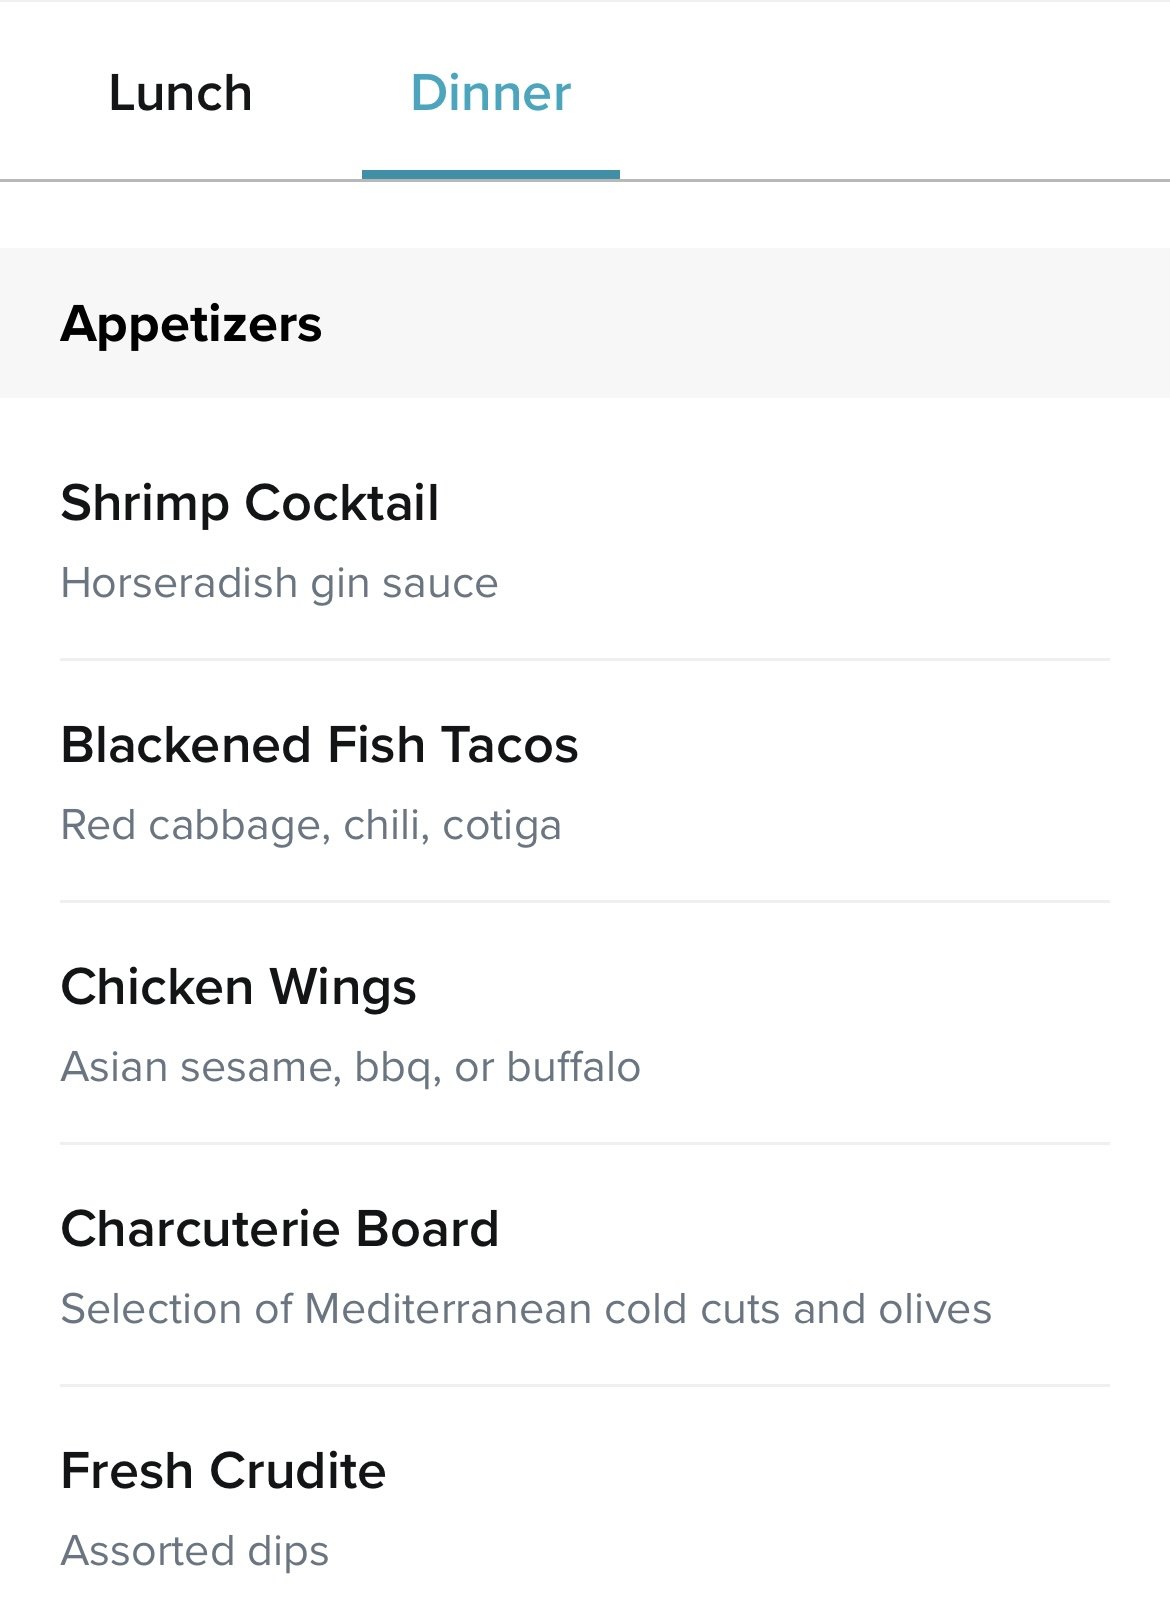Tap the Assorted dips description
The width and height of the screenshot is (1170, 1612).
[x=195, y=1551]
